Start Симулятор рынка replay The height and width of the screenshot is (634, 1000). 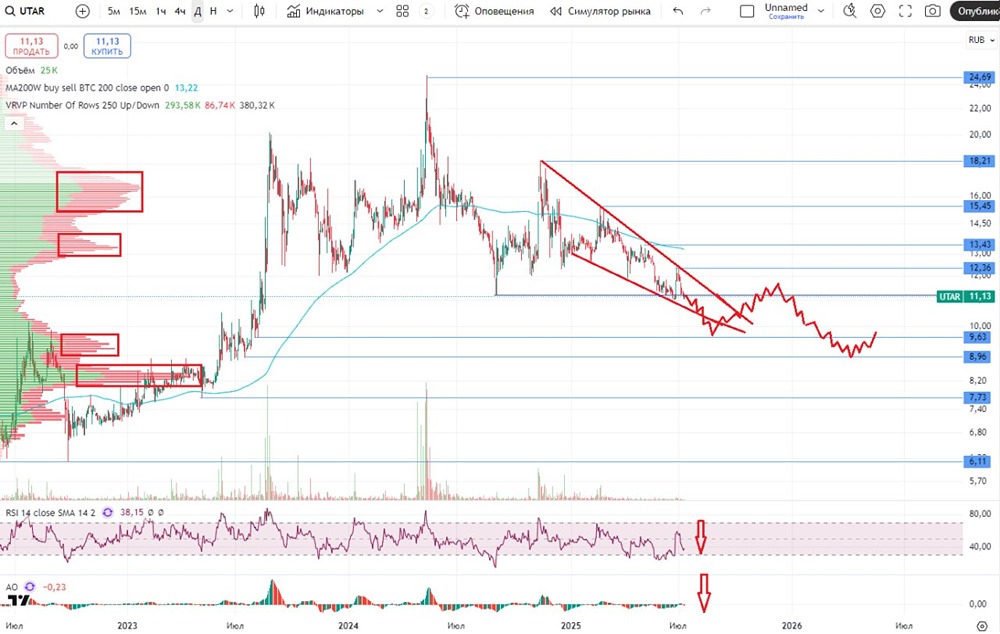tap(600, 11)
